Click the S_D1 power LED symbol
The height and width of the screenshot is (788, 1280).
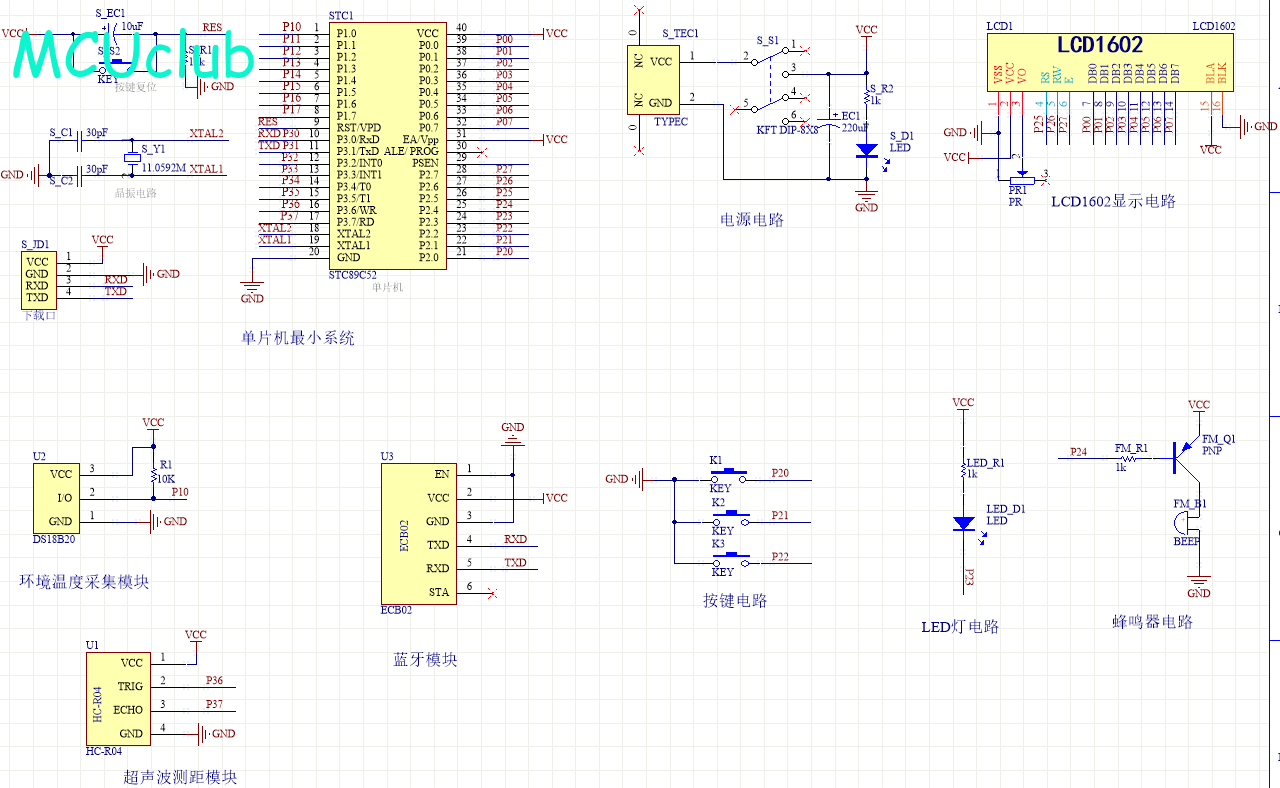point(867,150)
